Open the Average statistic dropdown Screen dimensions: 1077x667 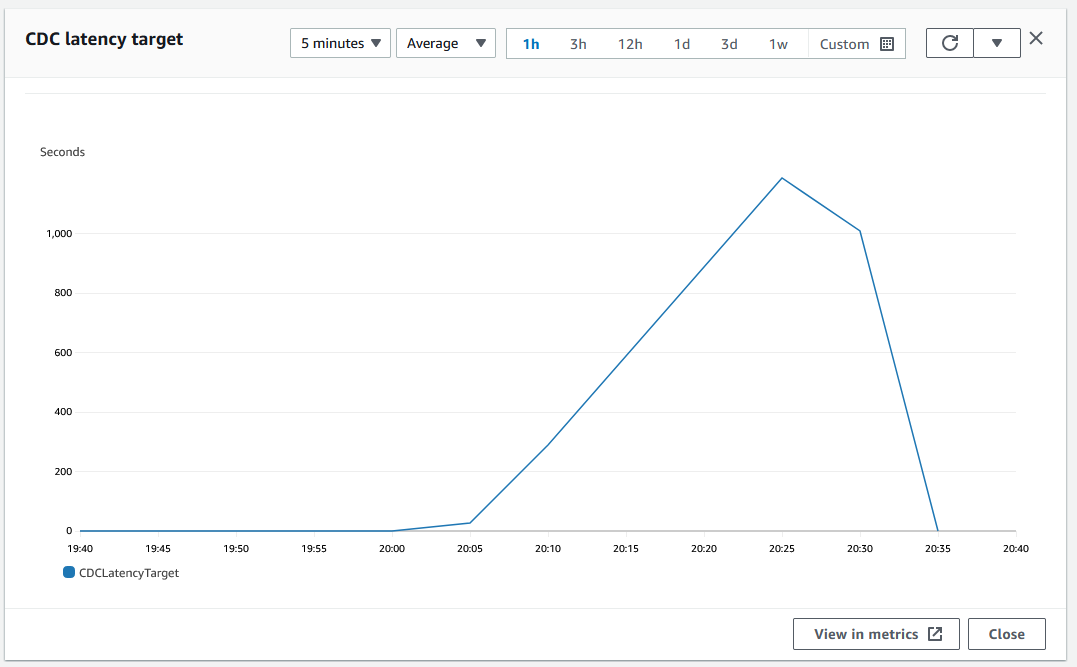tap(446, 43)
